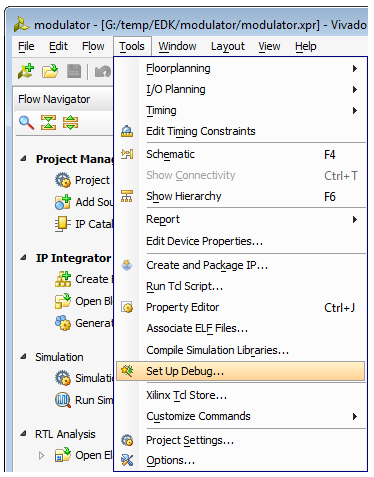Open the Flow menu
The height and width of the screenshot is (477, 374).
[x=93, y=46]
